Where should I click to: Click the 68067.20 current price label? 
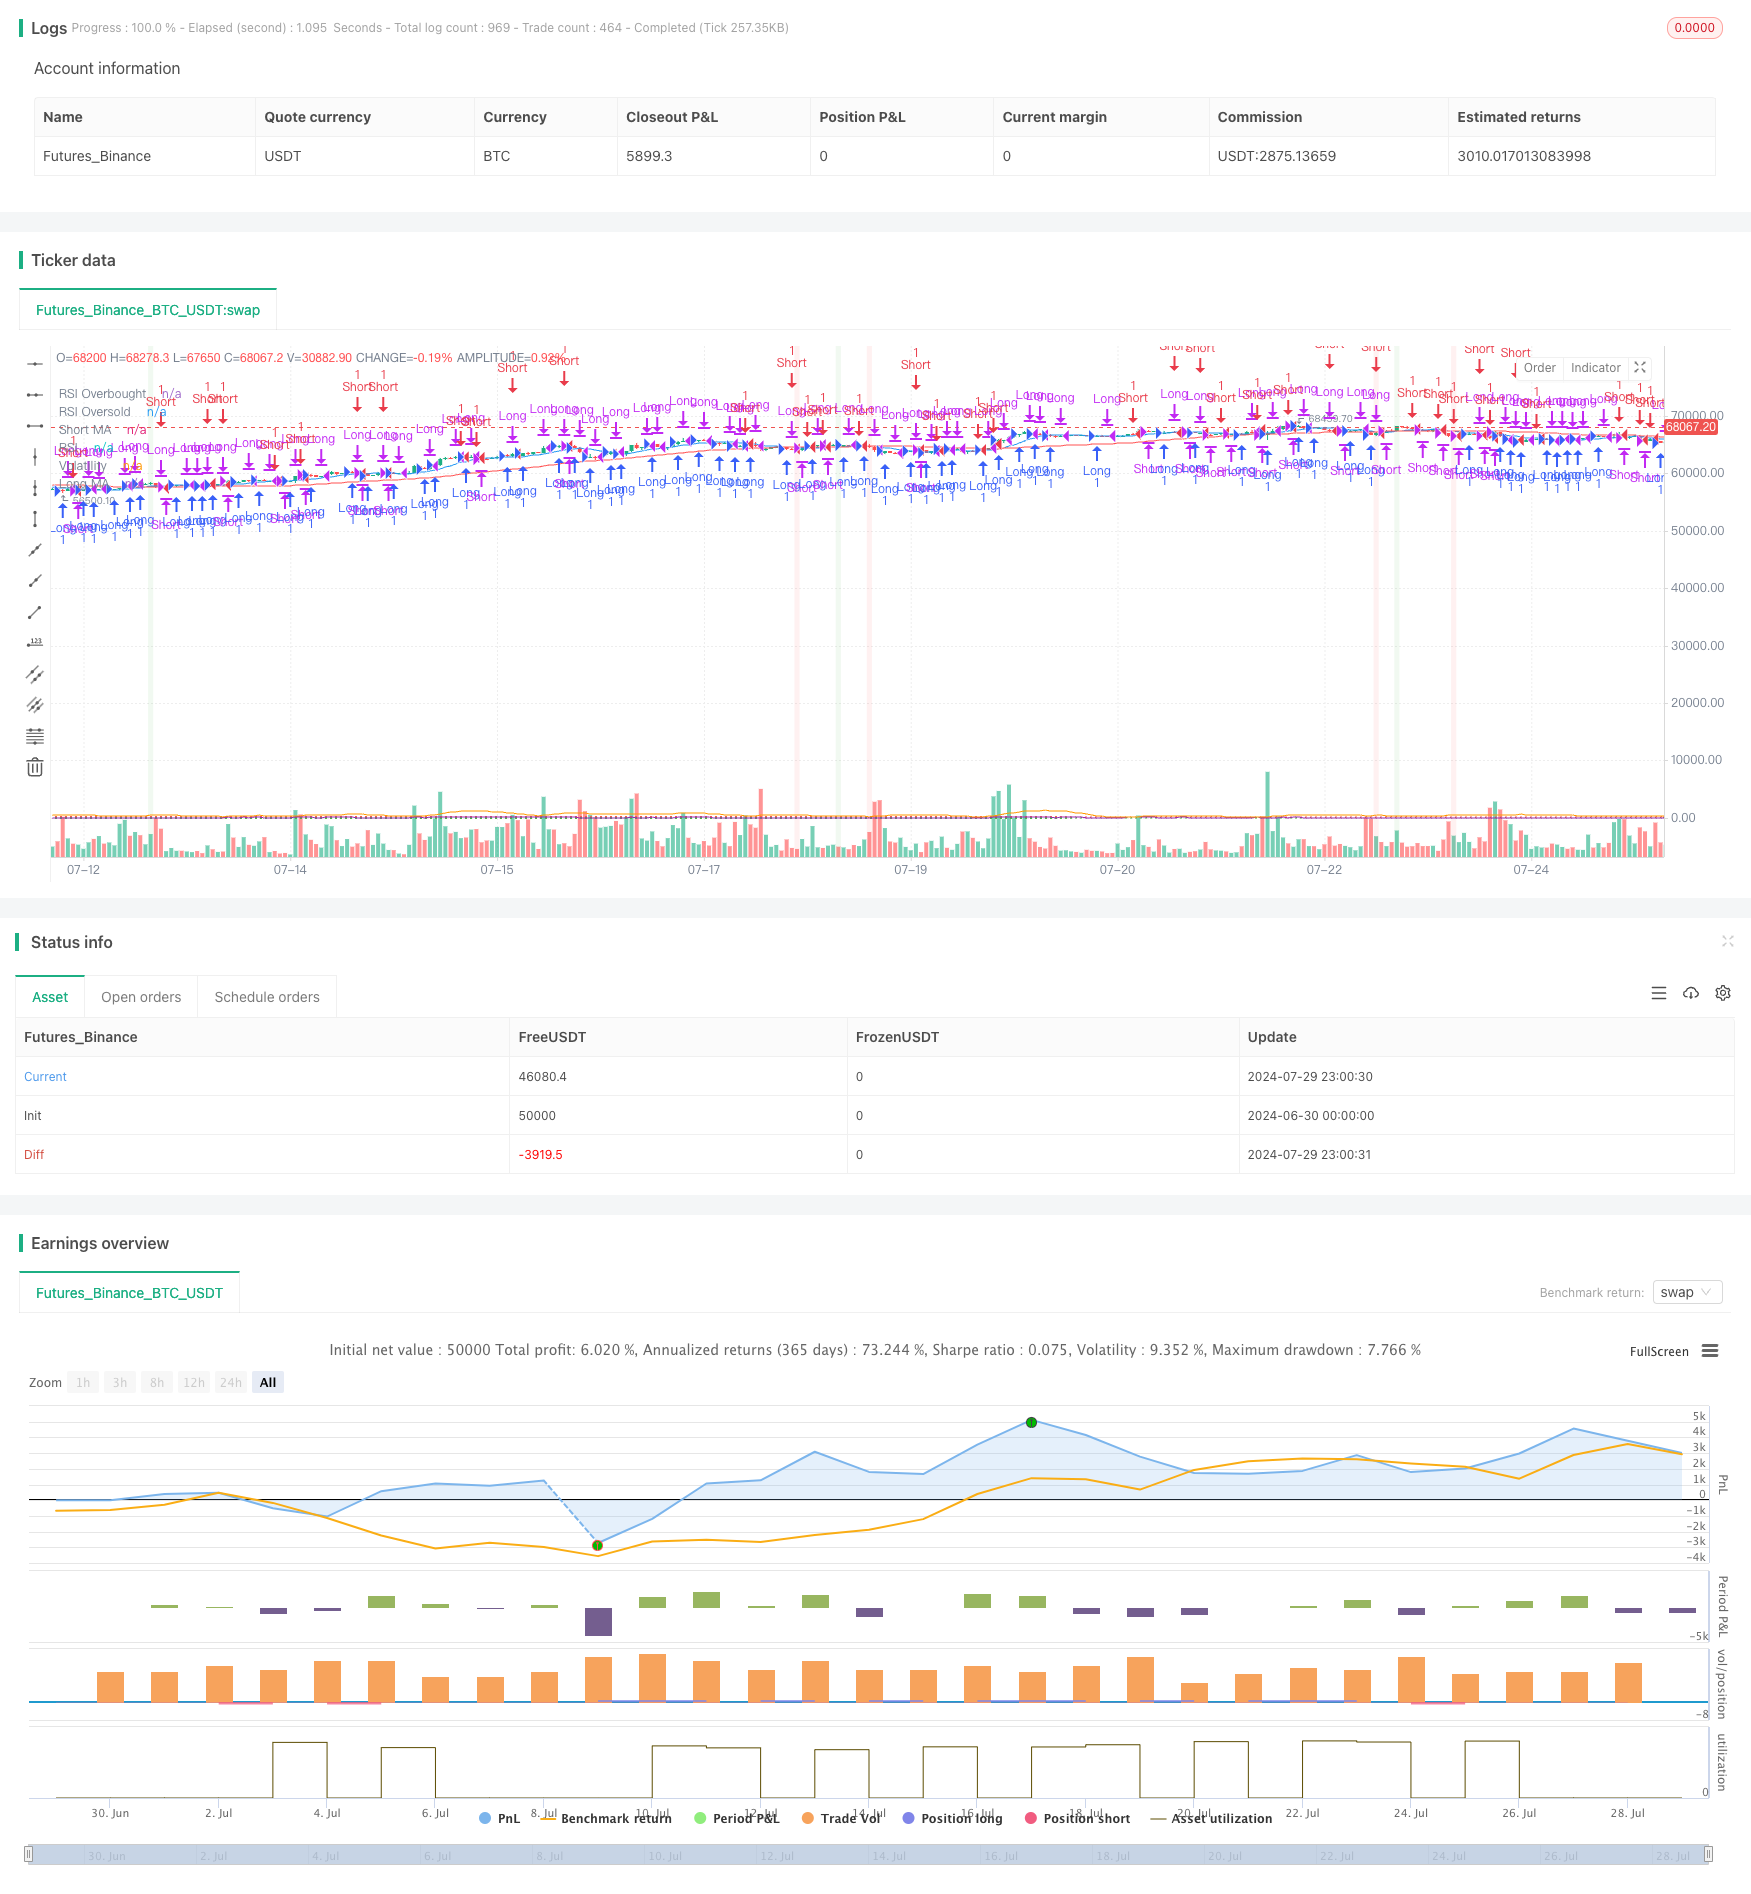[1690, 427]
